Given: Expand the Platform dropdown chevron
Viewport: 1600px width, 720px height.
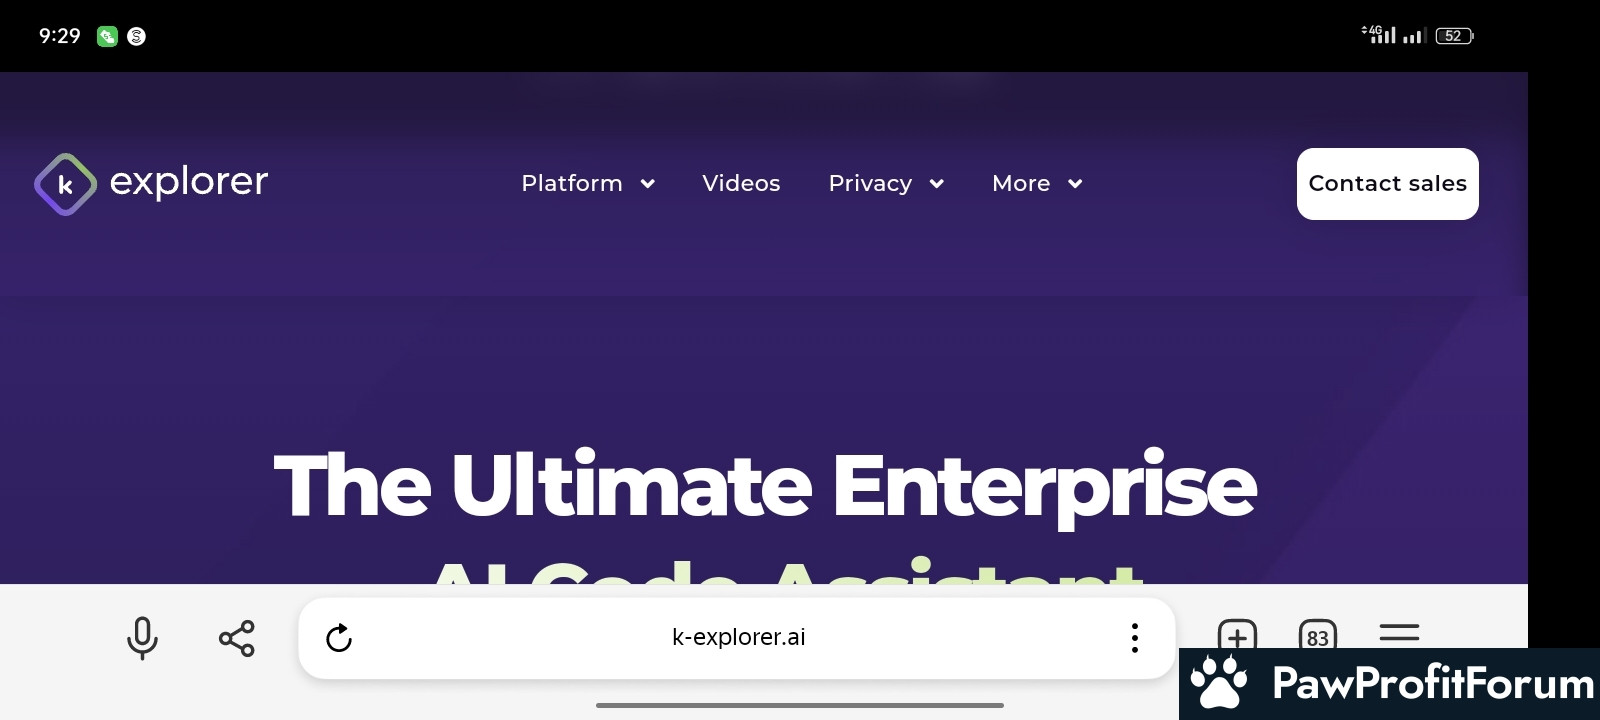Looking at the screenshot, I should [648, 184].
